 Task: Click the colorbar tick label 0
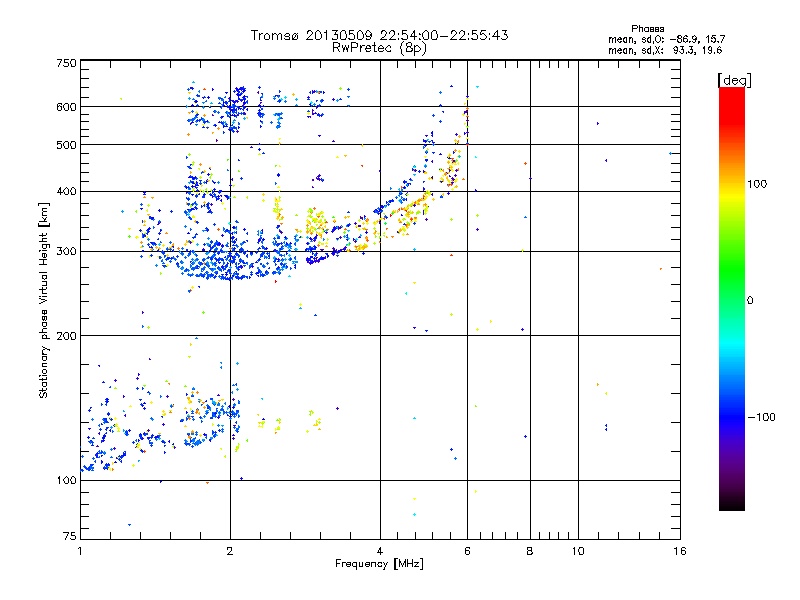coord(750,301)
